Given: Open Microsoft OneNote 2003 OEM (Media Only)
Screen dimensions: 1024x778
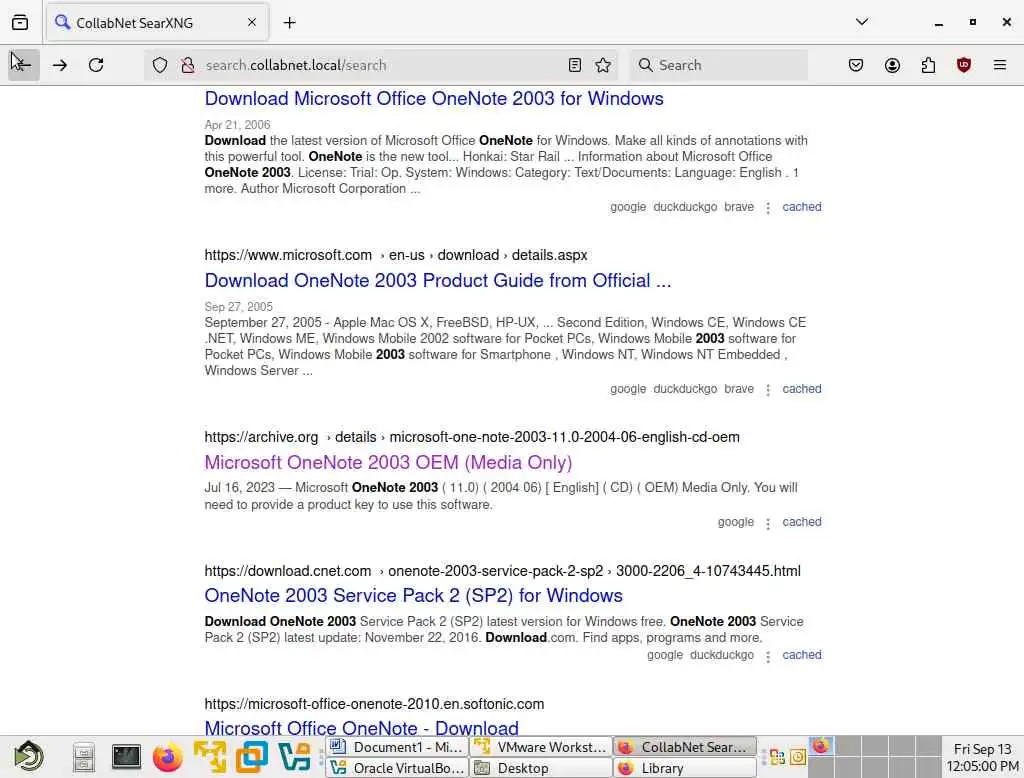Looking at the screenshot, I should point(388,462).
